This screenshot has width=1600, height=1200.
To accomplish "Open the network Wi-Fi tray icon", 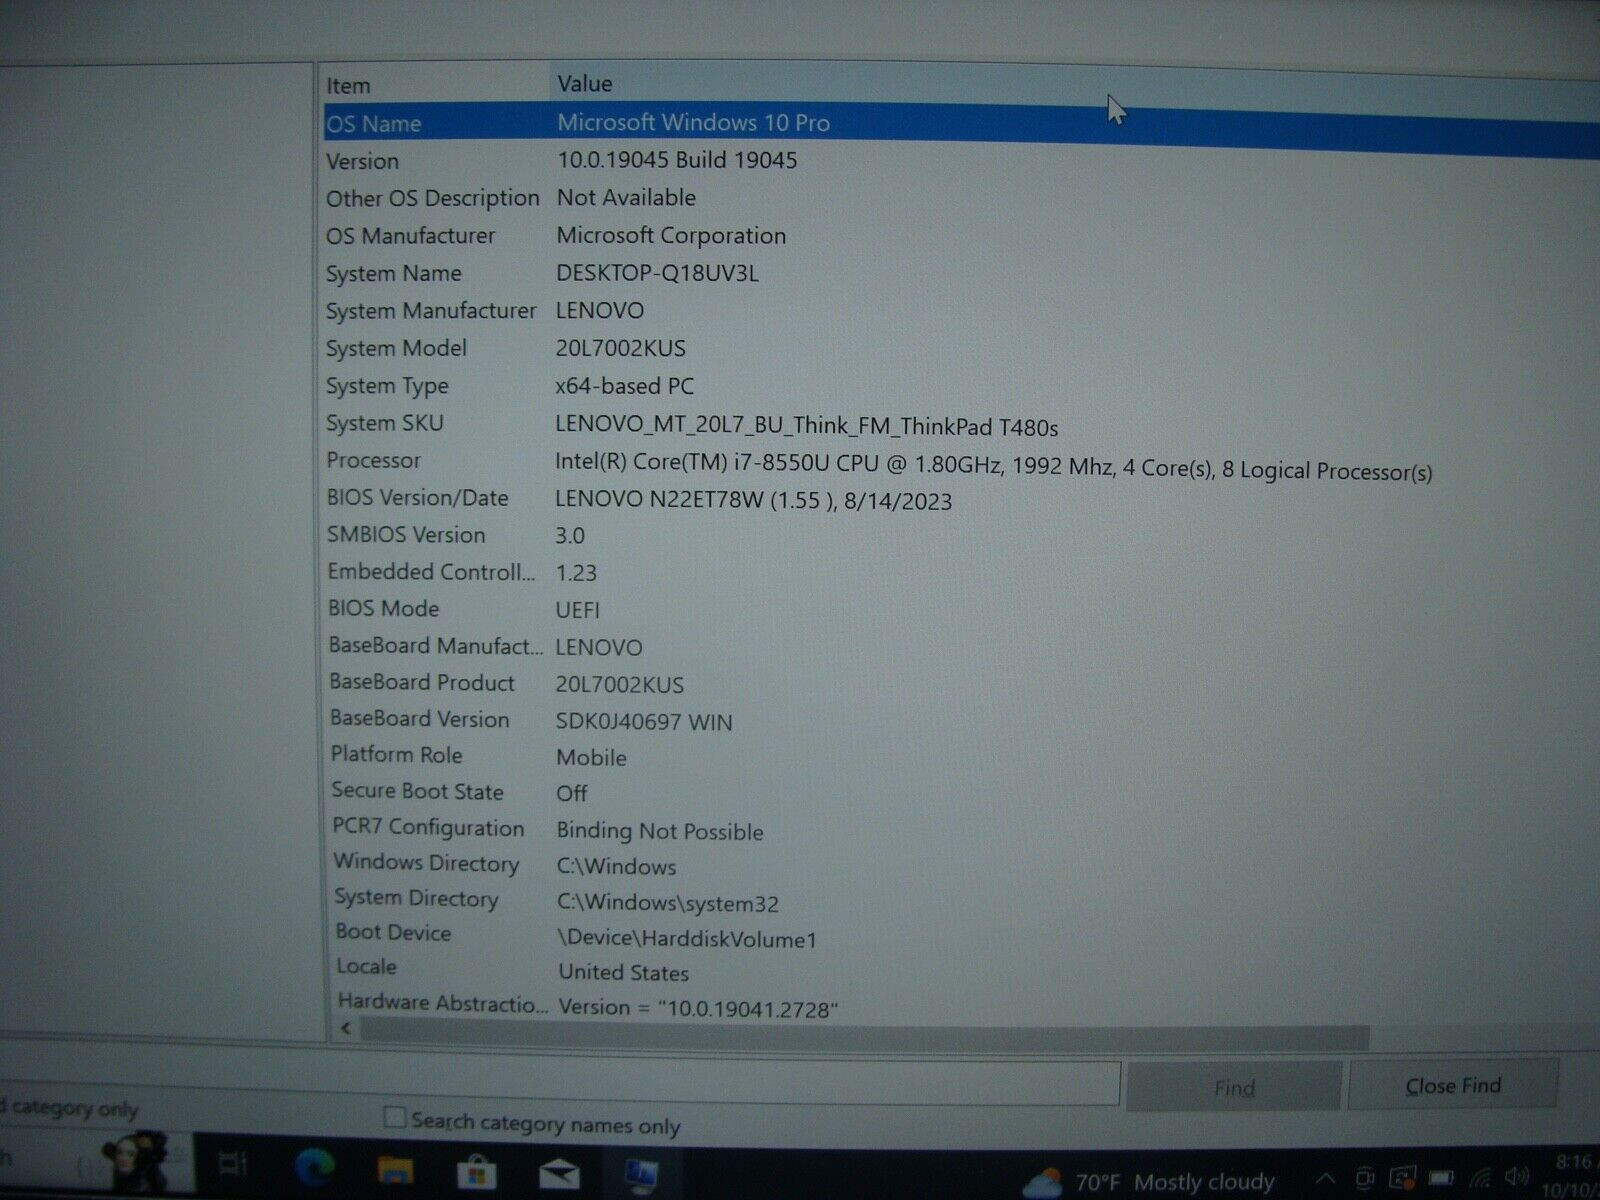I will pos(1481,1178).
